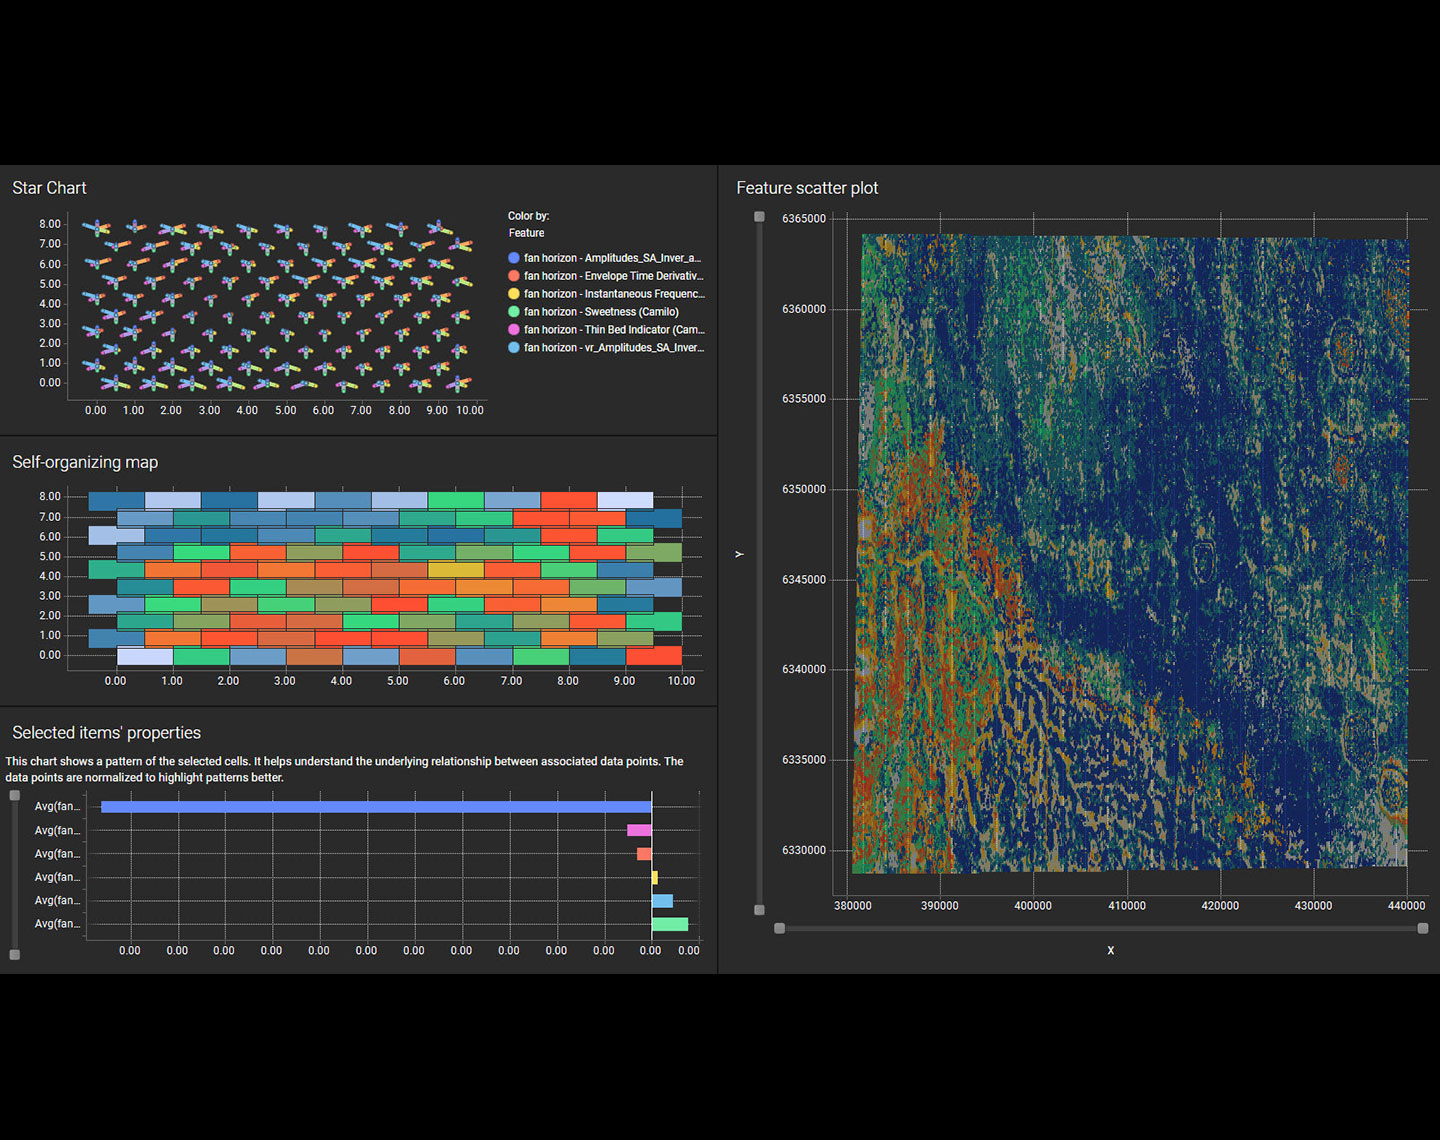Grab top handle of scatter plot Y range slider
Screen dimensions: 1440x1140
[x=759, y=217]
